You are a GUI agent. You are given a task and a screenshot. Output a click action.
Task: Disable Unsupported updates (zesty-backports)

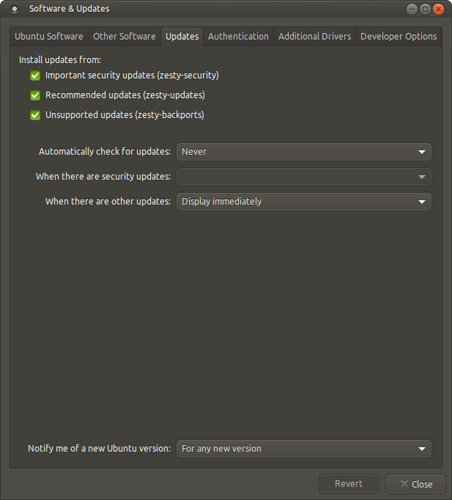point(35,115)
